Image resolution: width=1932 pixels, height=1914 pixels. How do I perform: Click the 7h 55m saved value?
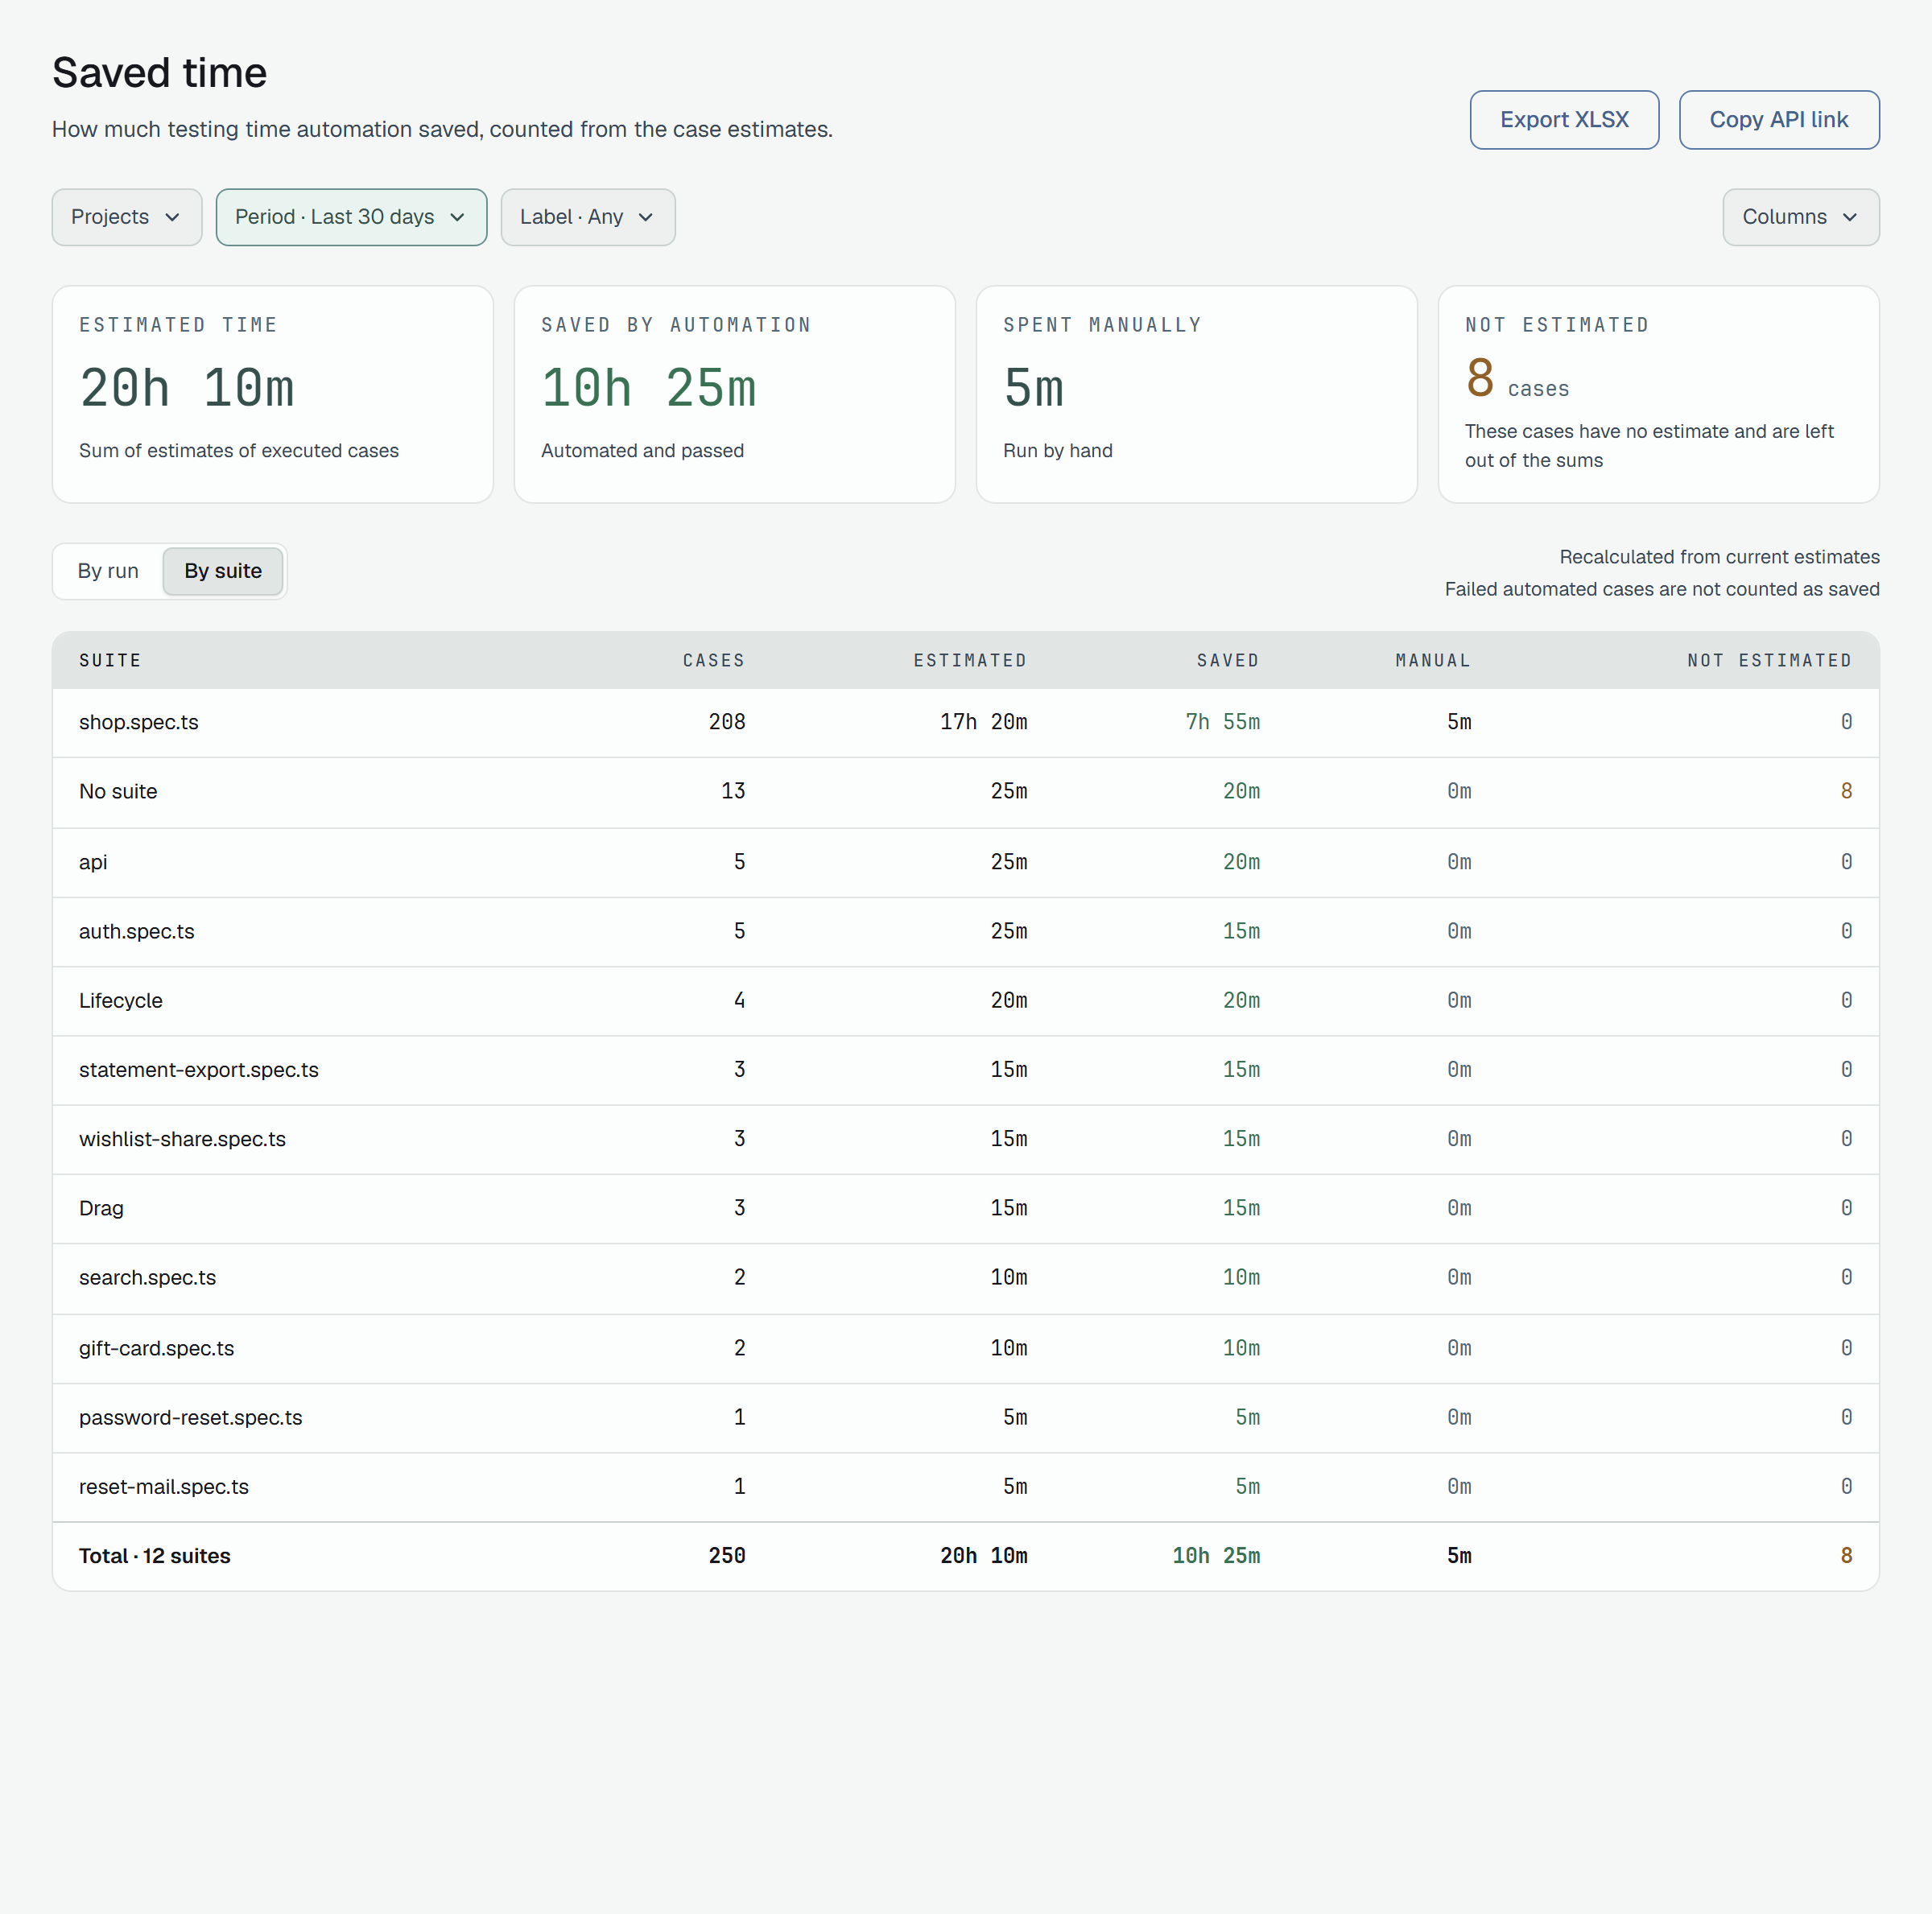[1223, 722]
